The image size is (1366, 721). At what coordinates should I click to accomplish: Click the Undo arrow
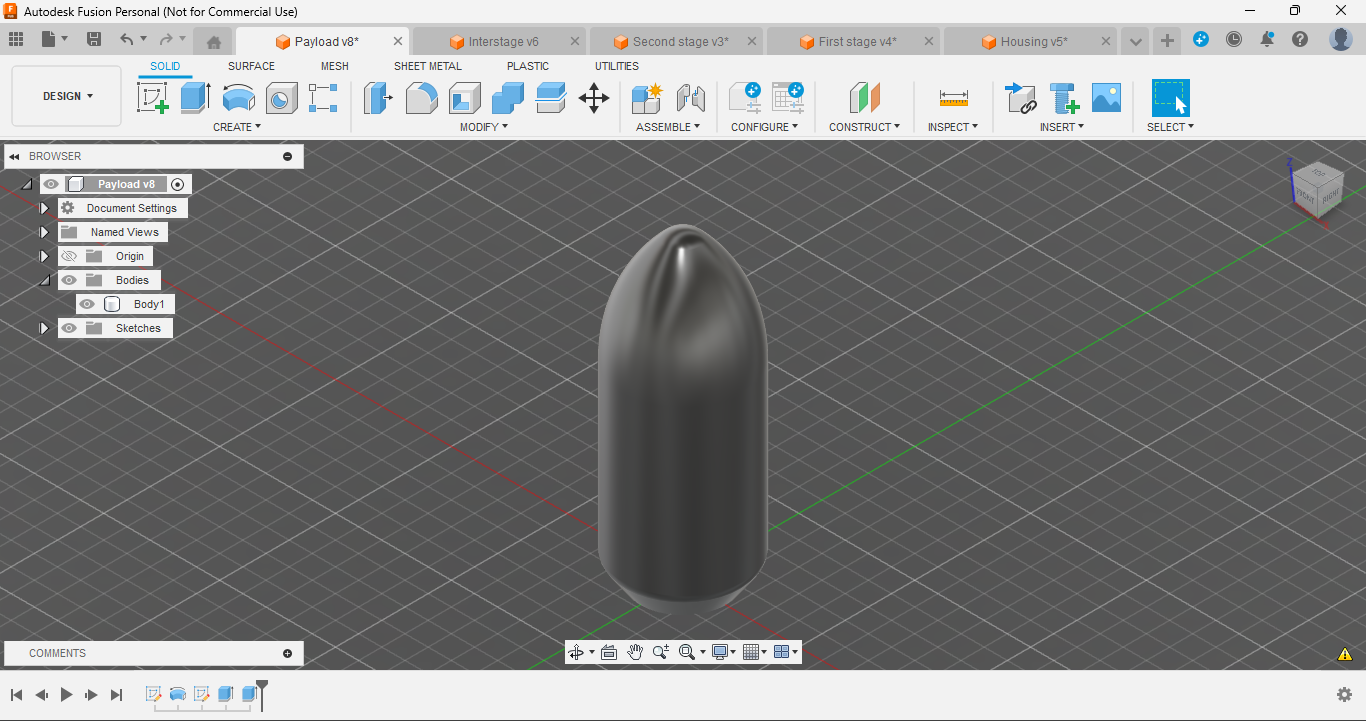click(x=126, y=40)
